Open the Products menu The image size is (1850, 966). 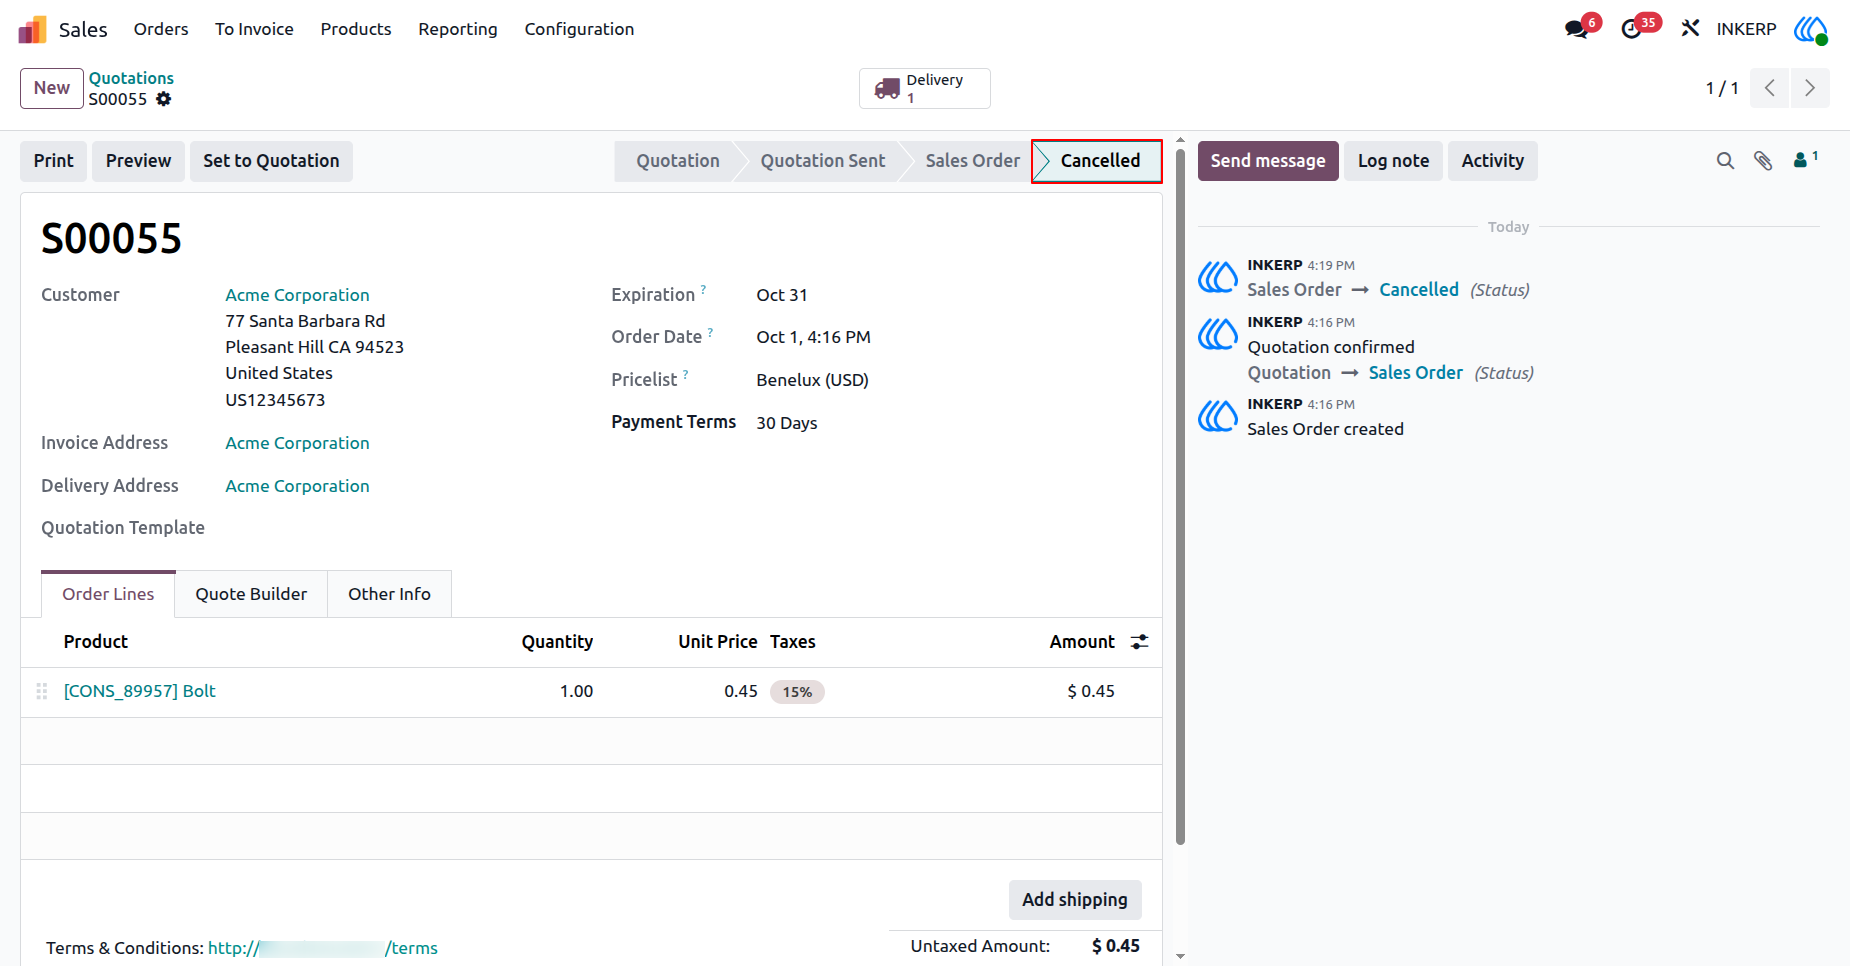tap(356, 29)
